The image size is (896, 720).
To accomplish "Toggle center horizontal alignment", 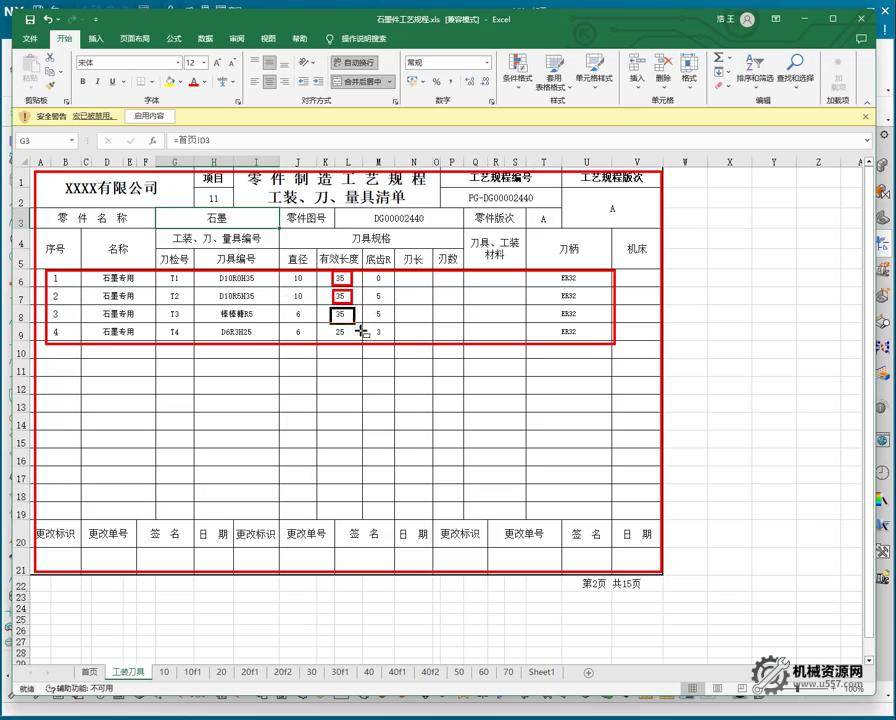I will point(269,82).
